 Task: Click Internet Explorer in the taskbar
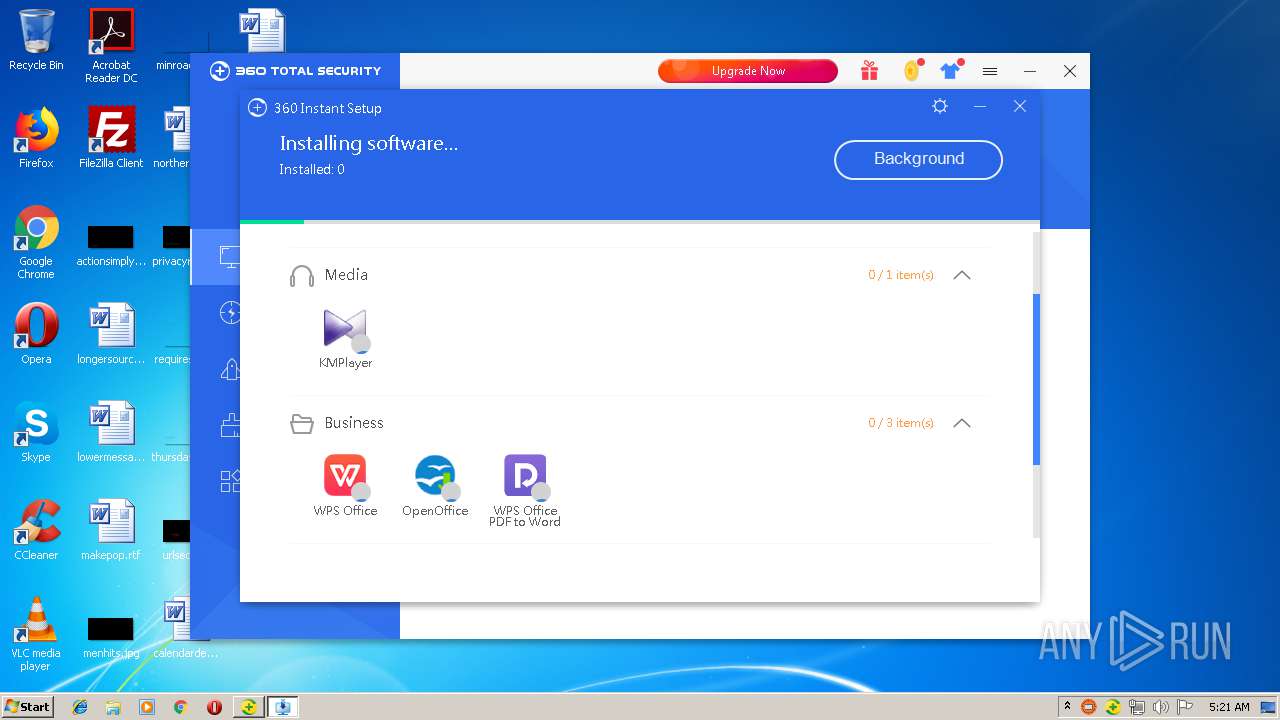[80, 707]
